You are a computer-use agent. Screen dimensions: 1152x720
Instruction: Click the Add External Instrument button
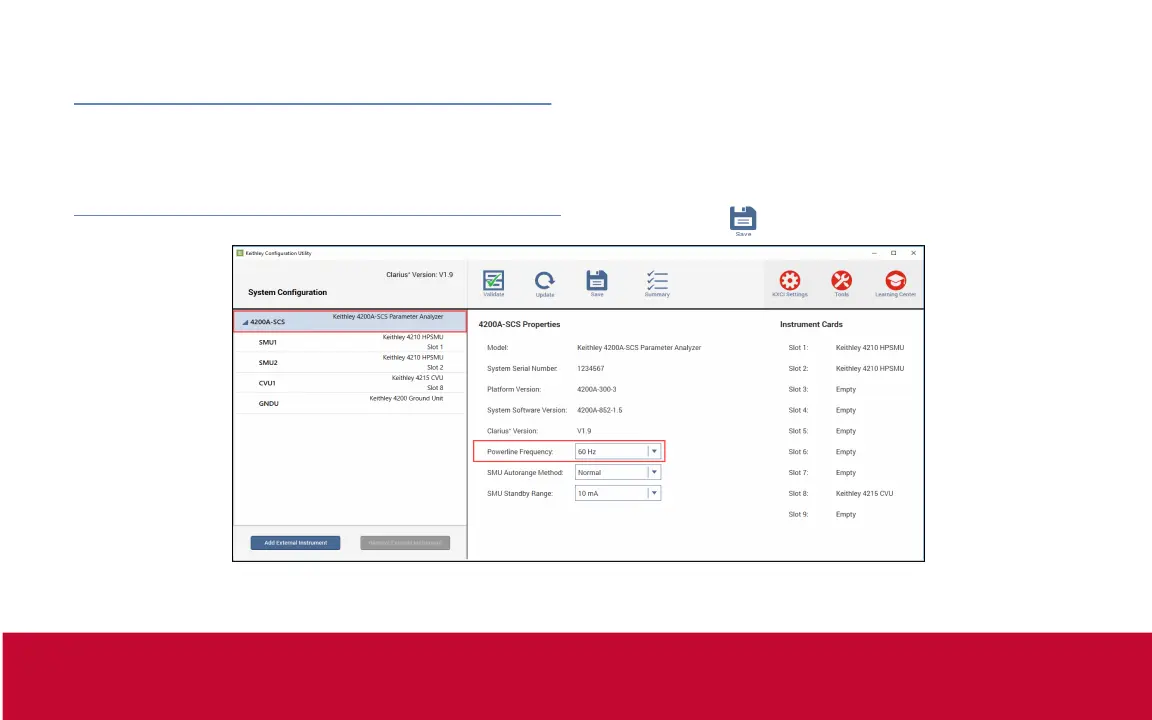tap(295, 543)
